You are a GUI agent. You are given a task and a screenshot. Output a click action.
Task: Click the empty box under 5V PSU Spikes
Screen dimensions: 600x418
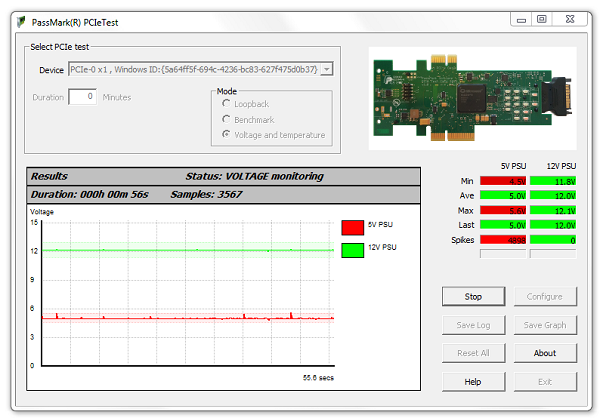503,254
